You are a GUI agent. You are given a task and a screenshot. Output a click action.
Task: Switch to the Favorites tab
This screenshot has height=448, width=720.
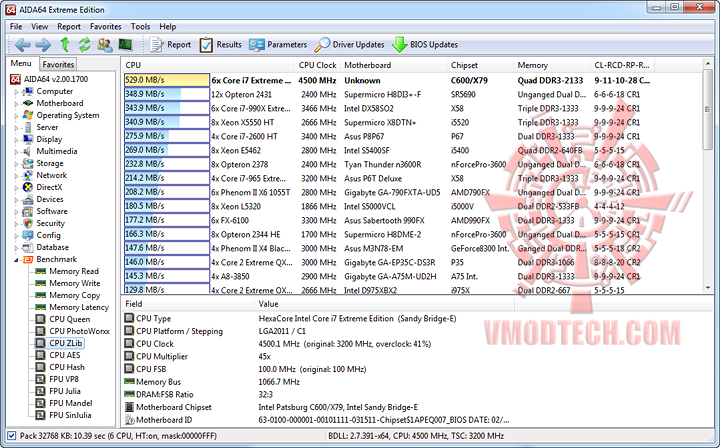pyautogui.click(x=58, y=64)
